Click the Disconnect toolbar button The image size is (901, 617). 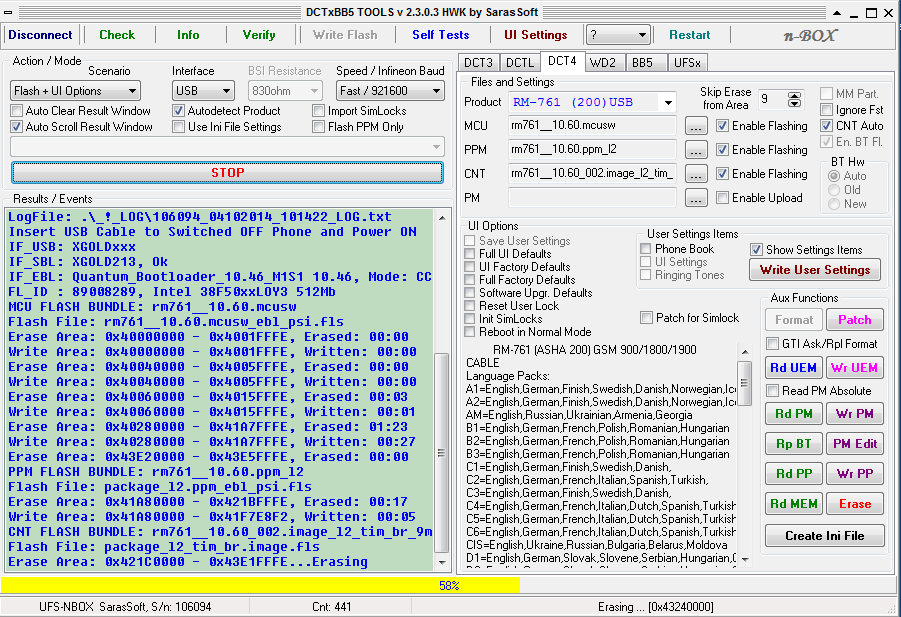[x=40, y=35]
